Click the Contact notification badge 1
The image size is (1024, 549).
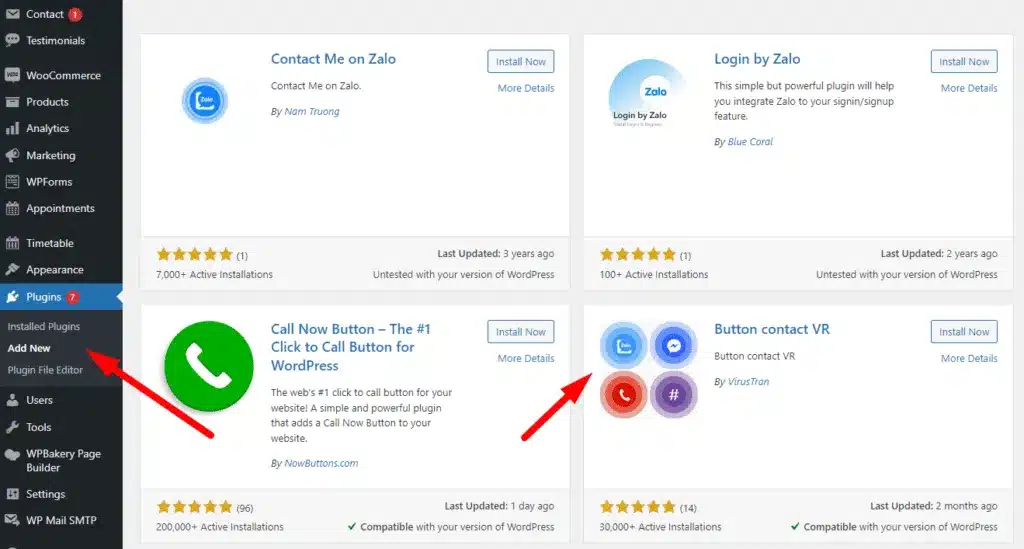click(75, 14)
